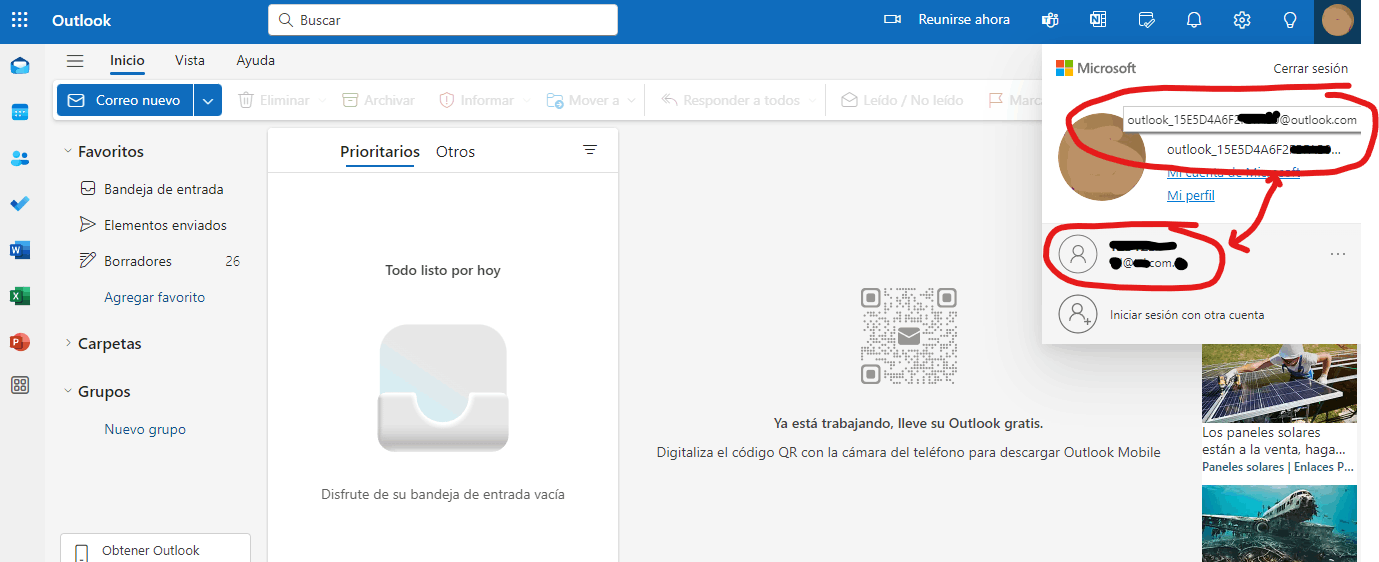Open Mi perfil link
Screen dimensions: 1379x562
pos(1190,196)
